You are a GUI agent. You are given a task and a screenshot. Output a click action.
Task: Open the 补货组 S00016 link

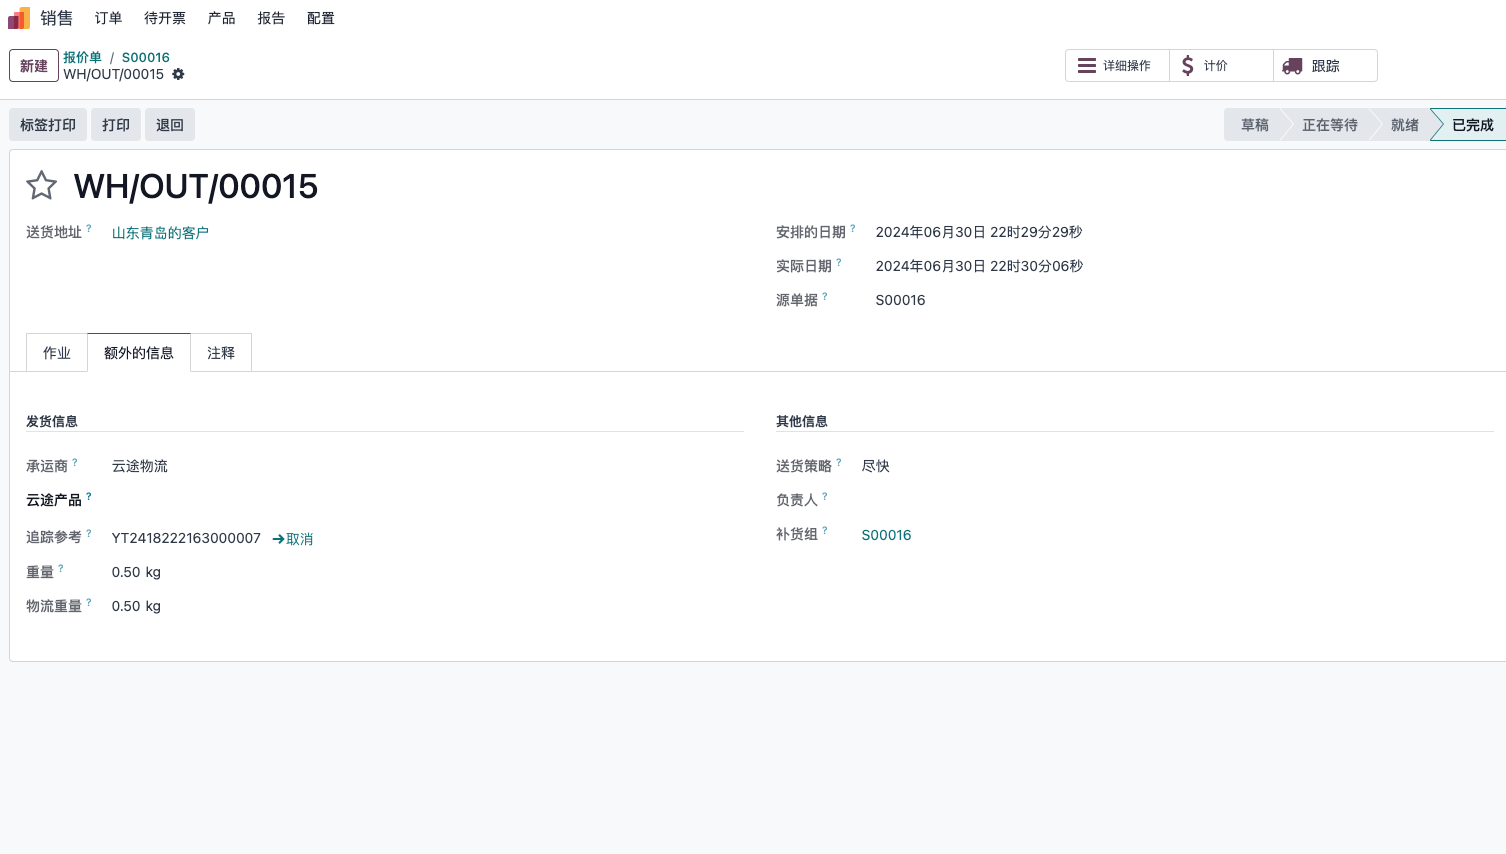coord(886,535)
